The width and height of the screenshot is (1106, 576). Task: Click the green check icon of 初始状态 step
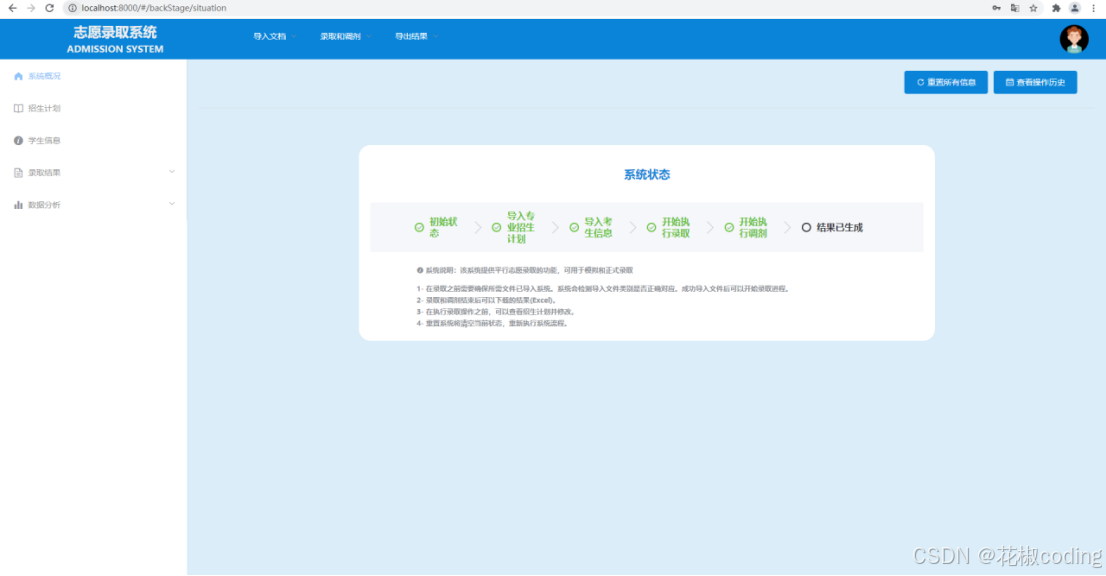[419, 228]
